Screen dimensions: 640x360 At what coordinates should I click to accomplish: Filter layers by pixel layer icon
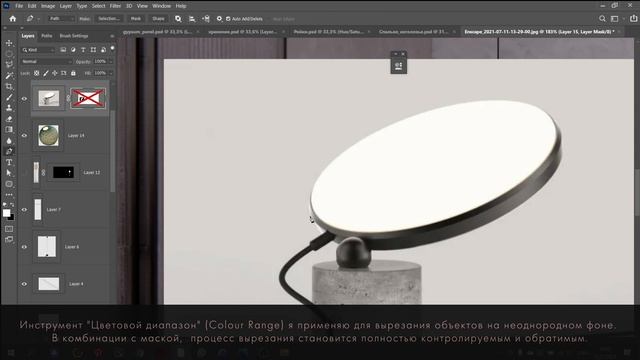pyautogui.click(x=63, y=50)
